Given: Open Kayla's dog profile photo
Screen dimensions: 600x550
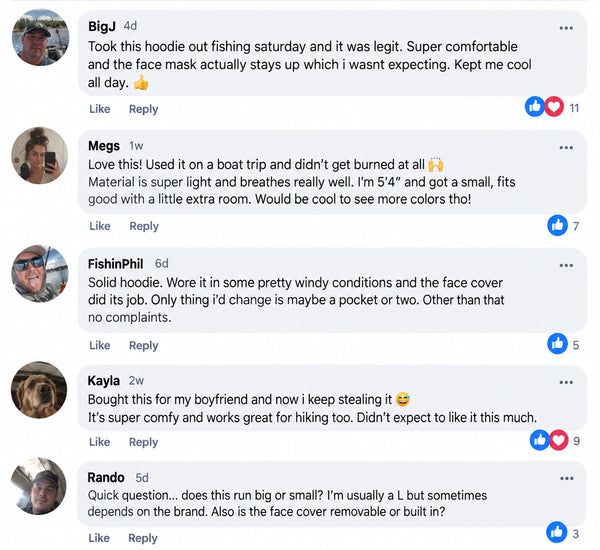Looking at the screenshot, I should pyautogui.click(x=39, y=390).
